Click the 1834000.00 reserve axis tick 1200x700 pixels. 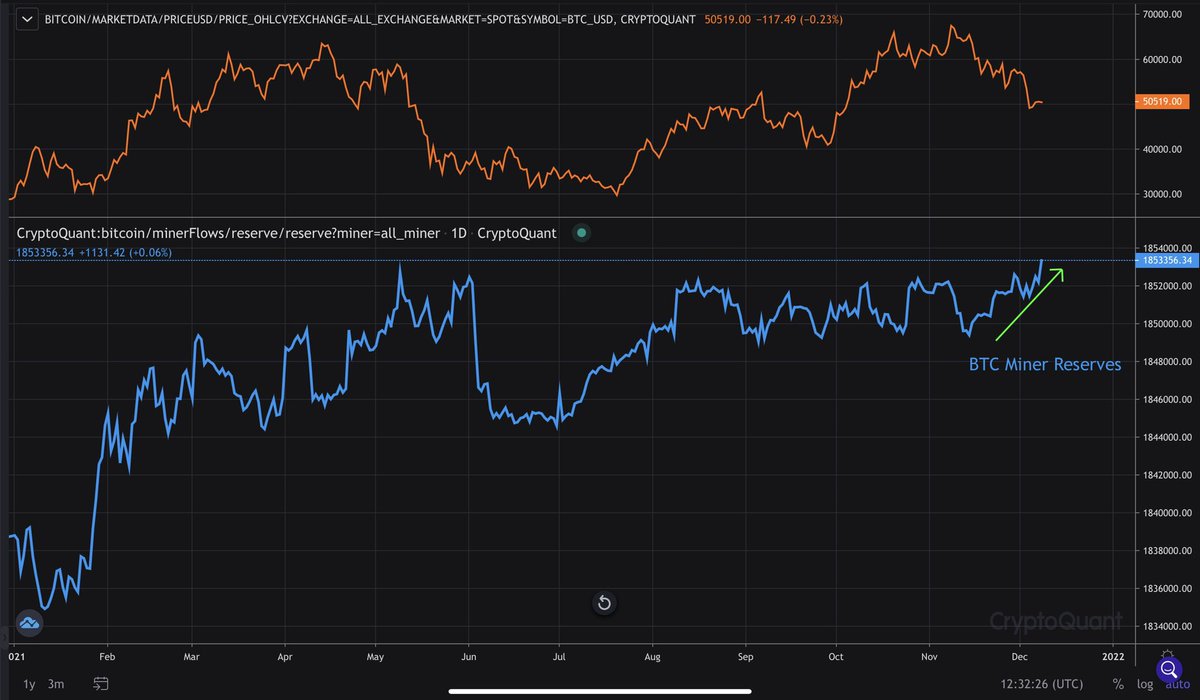click(x=1166, y=627)
